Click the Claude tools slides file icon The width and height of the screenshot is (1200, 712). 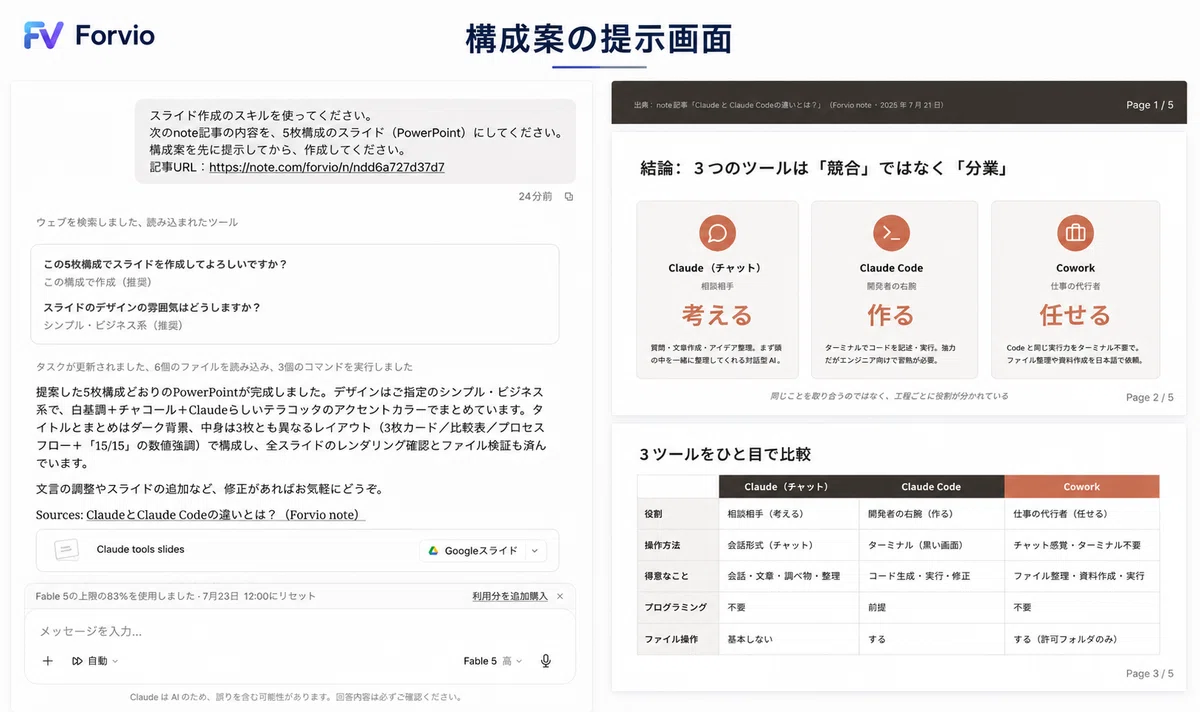tap(67, 550)
